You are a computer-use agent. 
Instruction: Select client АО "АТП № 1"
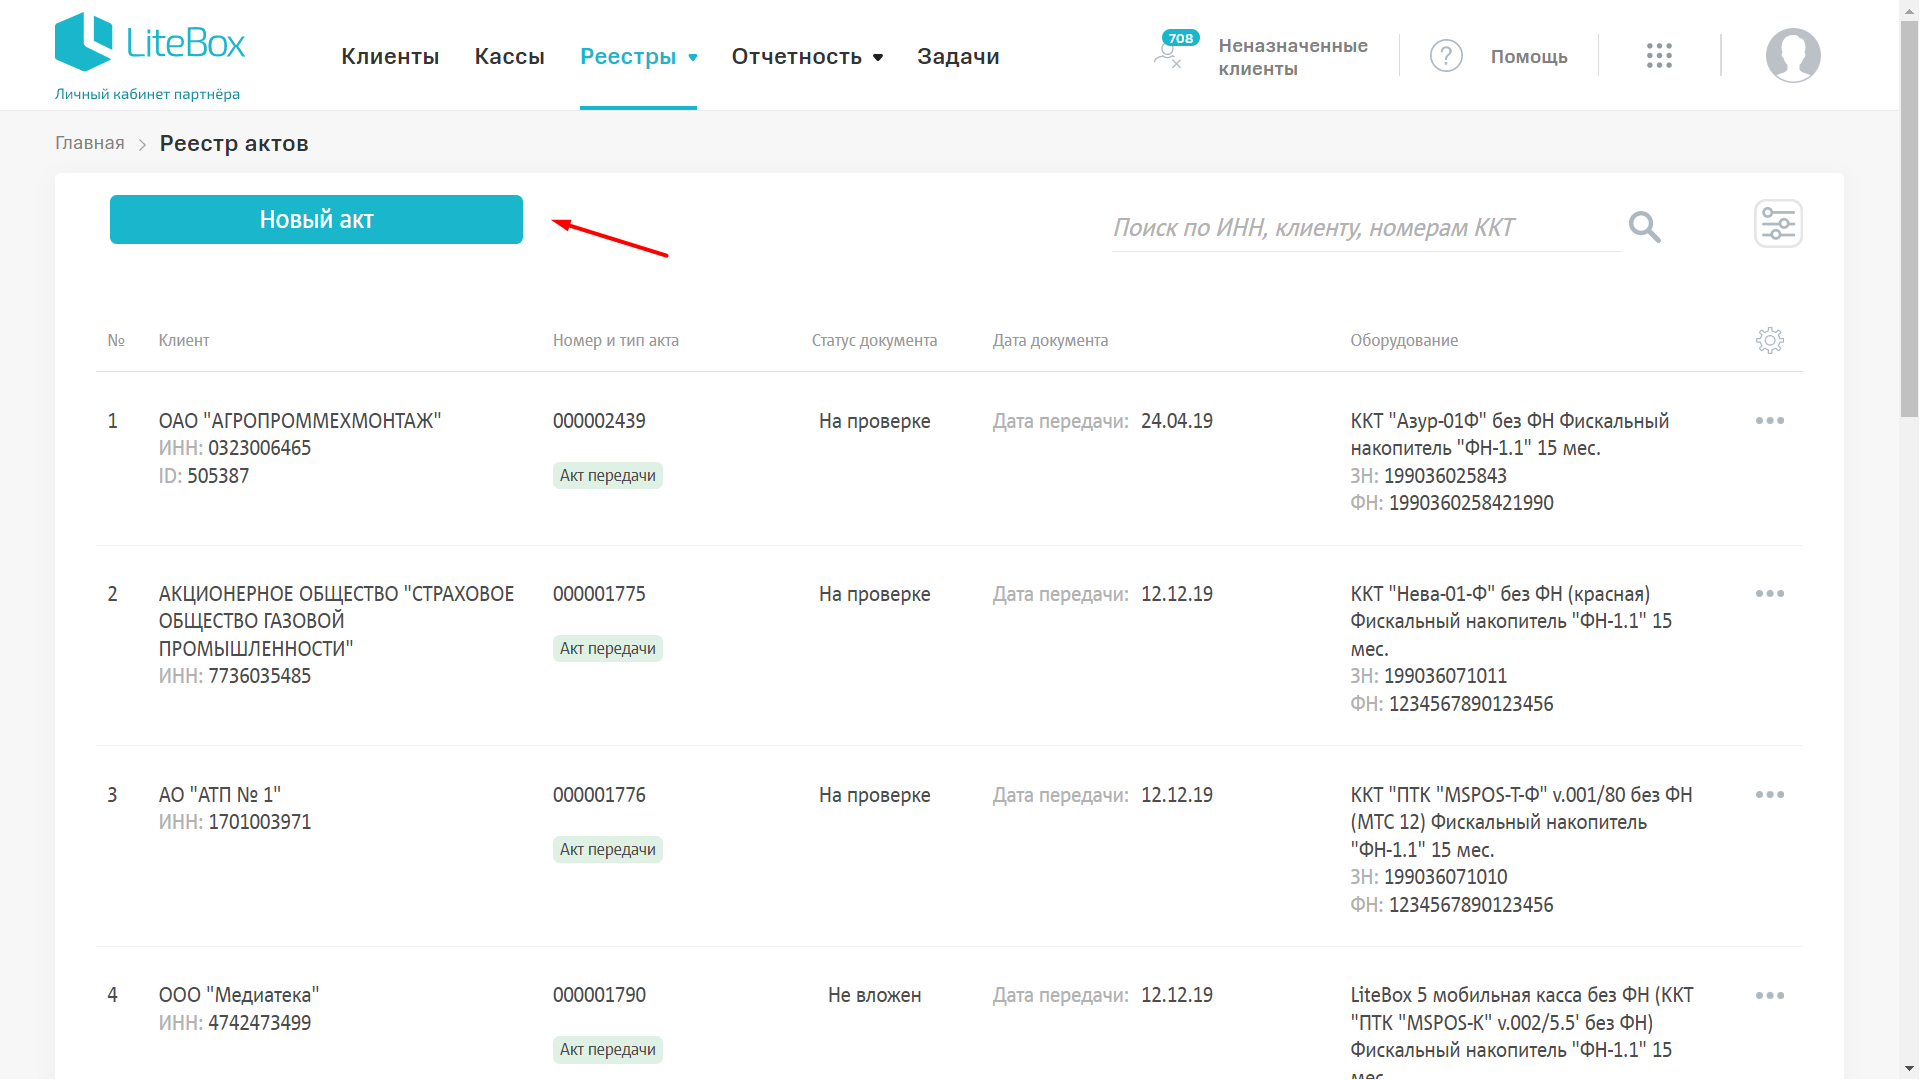click(x=220, y=795)
